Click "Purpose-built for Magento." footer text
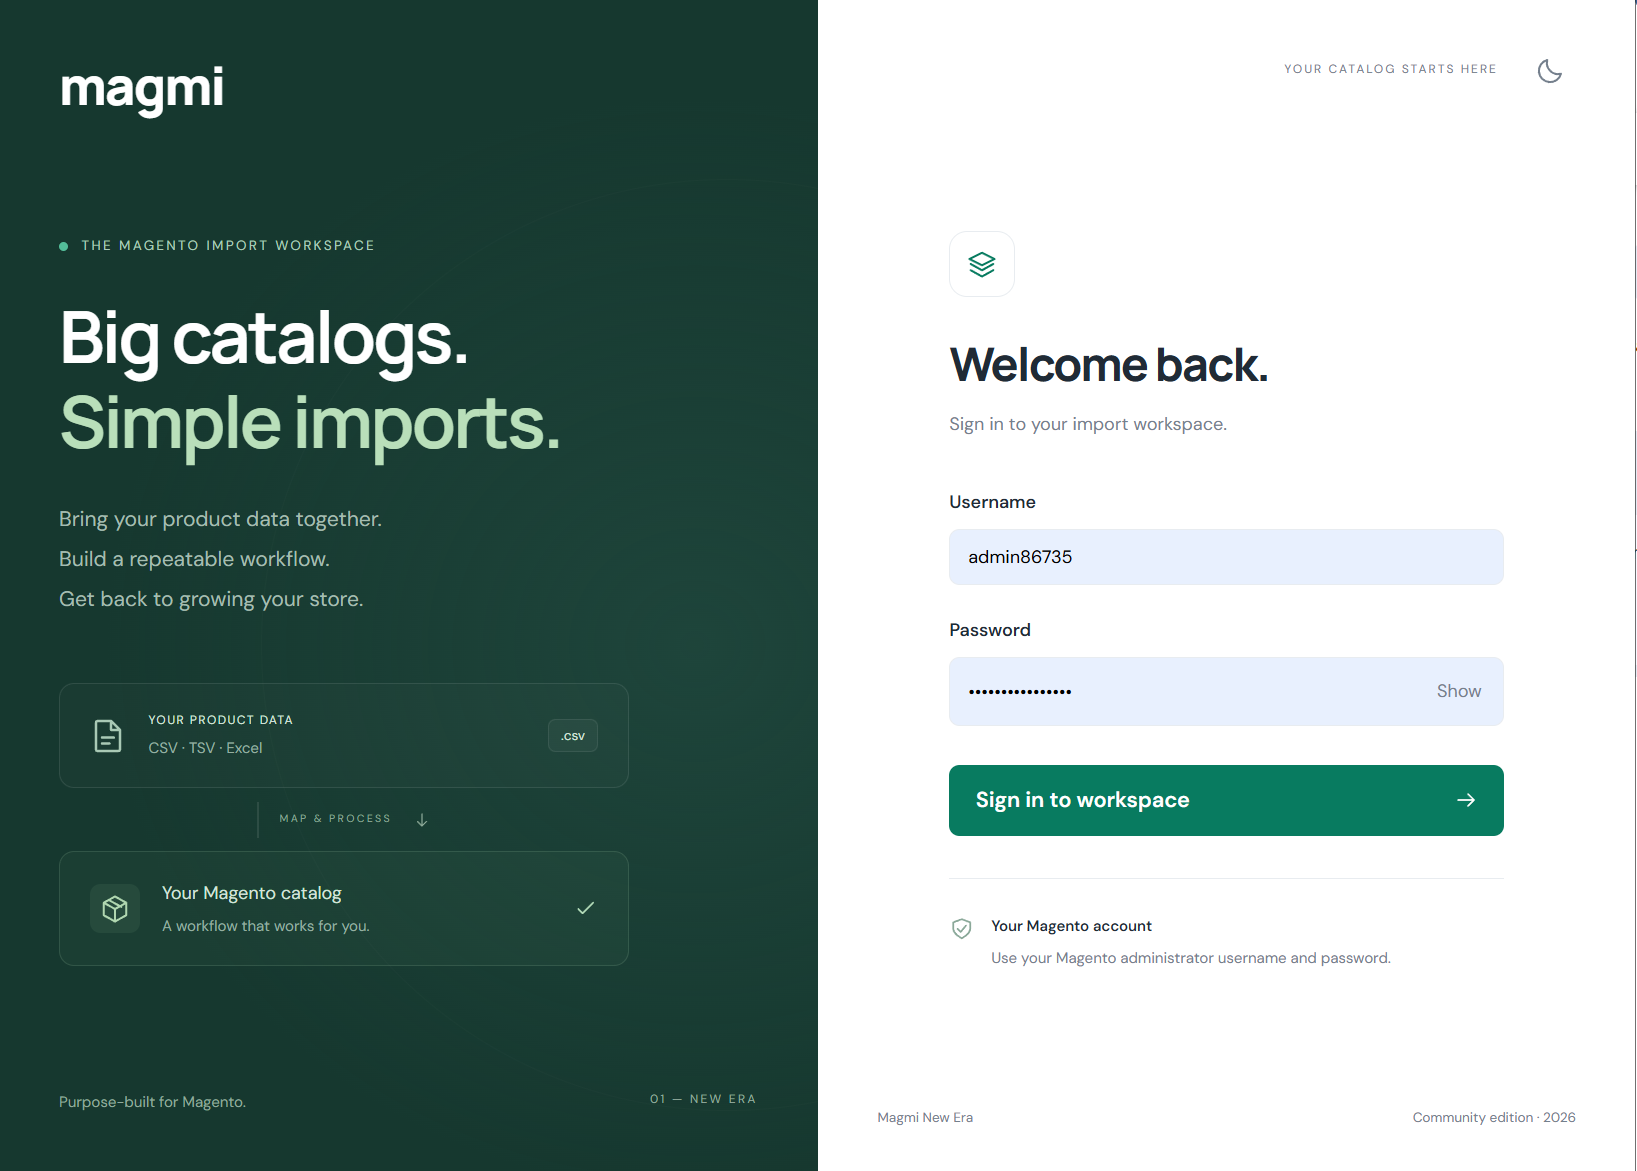This screenshot has height=1171, width=1637. coord(152,1102)
